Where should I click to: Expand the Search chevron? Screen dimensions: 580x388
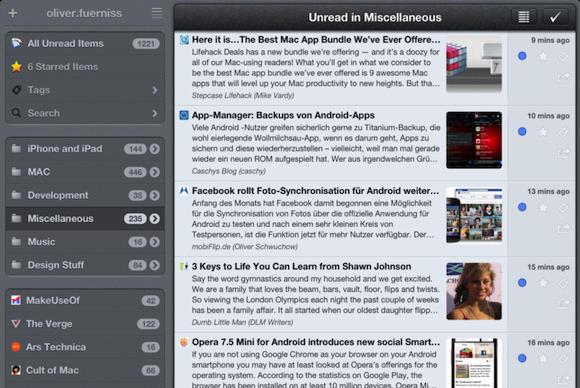coord(155,113)
